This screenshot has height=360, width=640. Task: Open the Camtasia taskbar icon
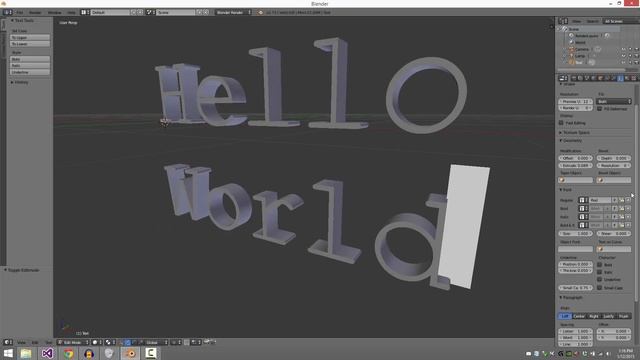click(151, 353)
